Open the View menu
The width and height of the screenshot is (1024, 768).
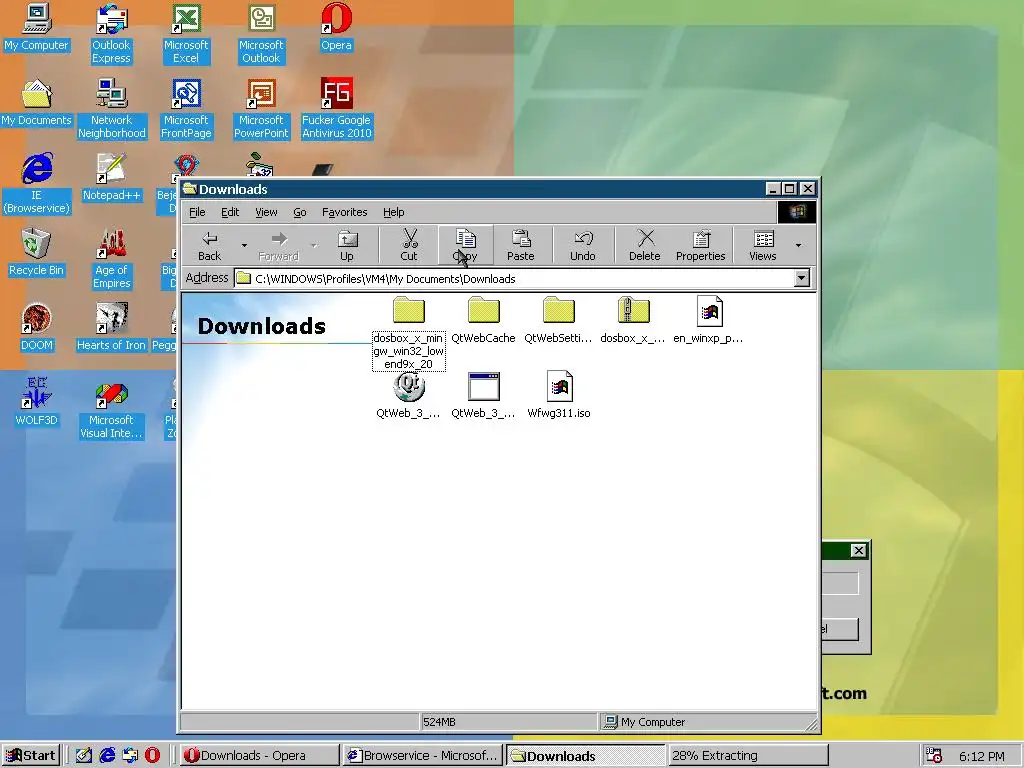click(266, 212)
